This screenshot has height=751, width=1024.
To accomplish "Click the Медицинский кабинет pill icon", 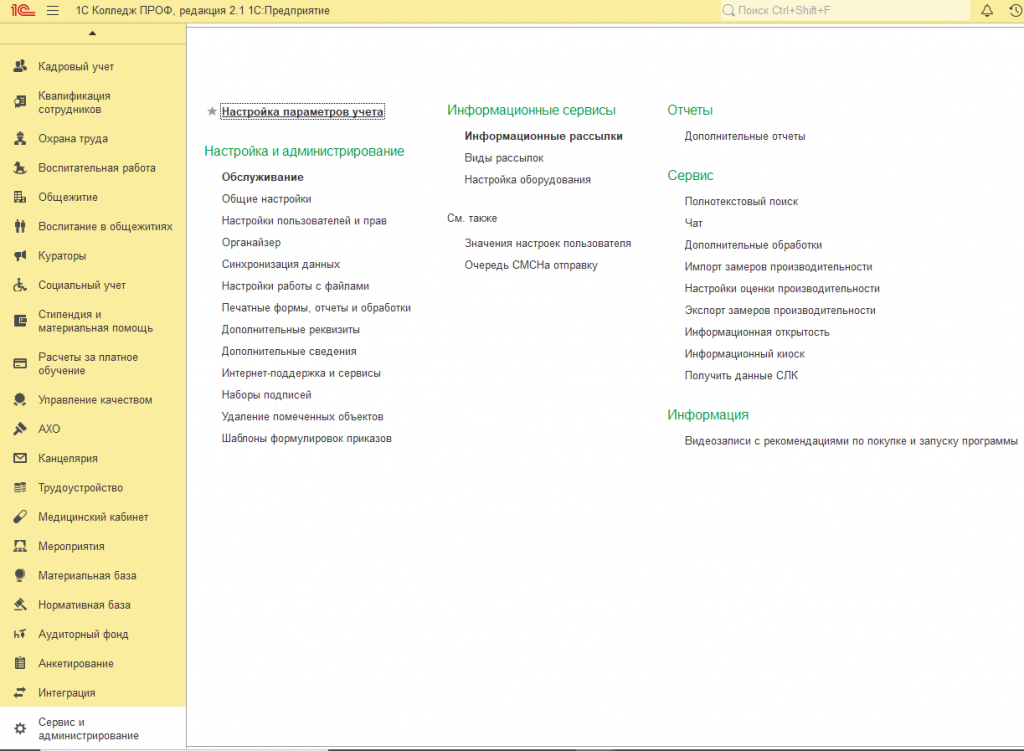I will coord(20,517).
